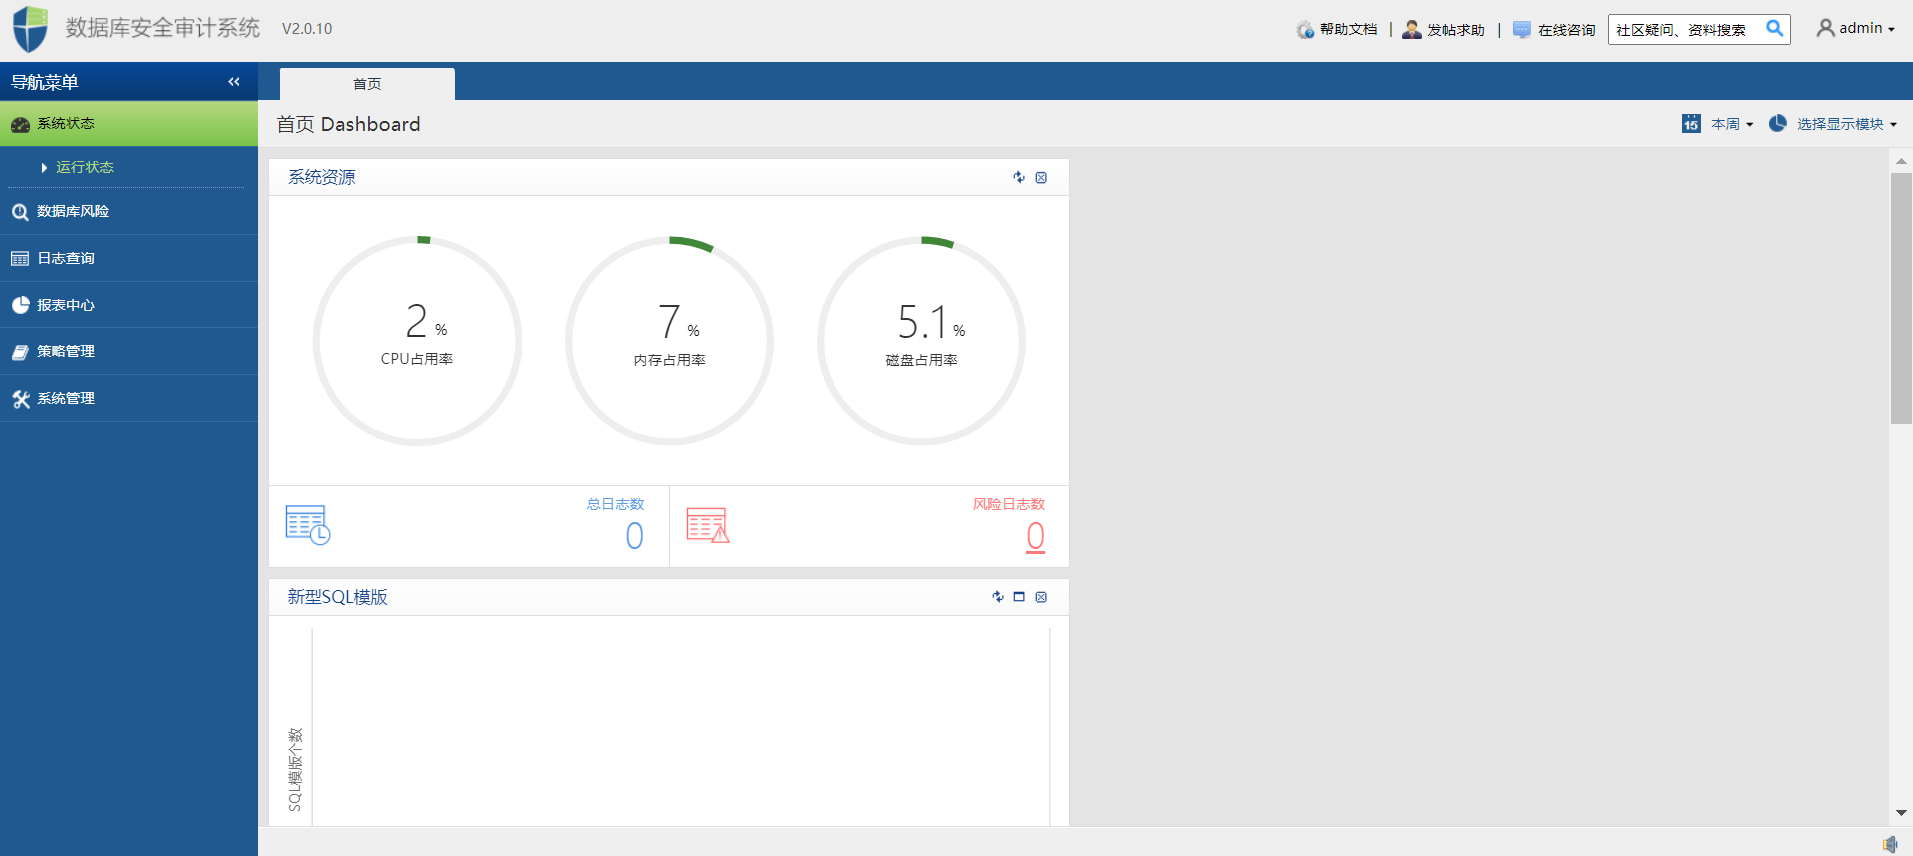Click the vertical scrollbar thumb
The image size is (1913, 856).
coord(1901,298)
